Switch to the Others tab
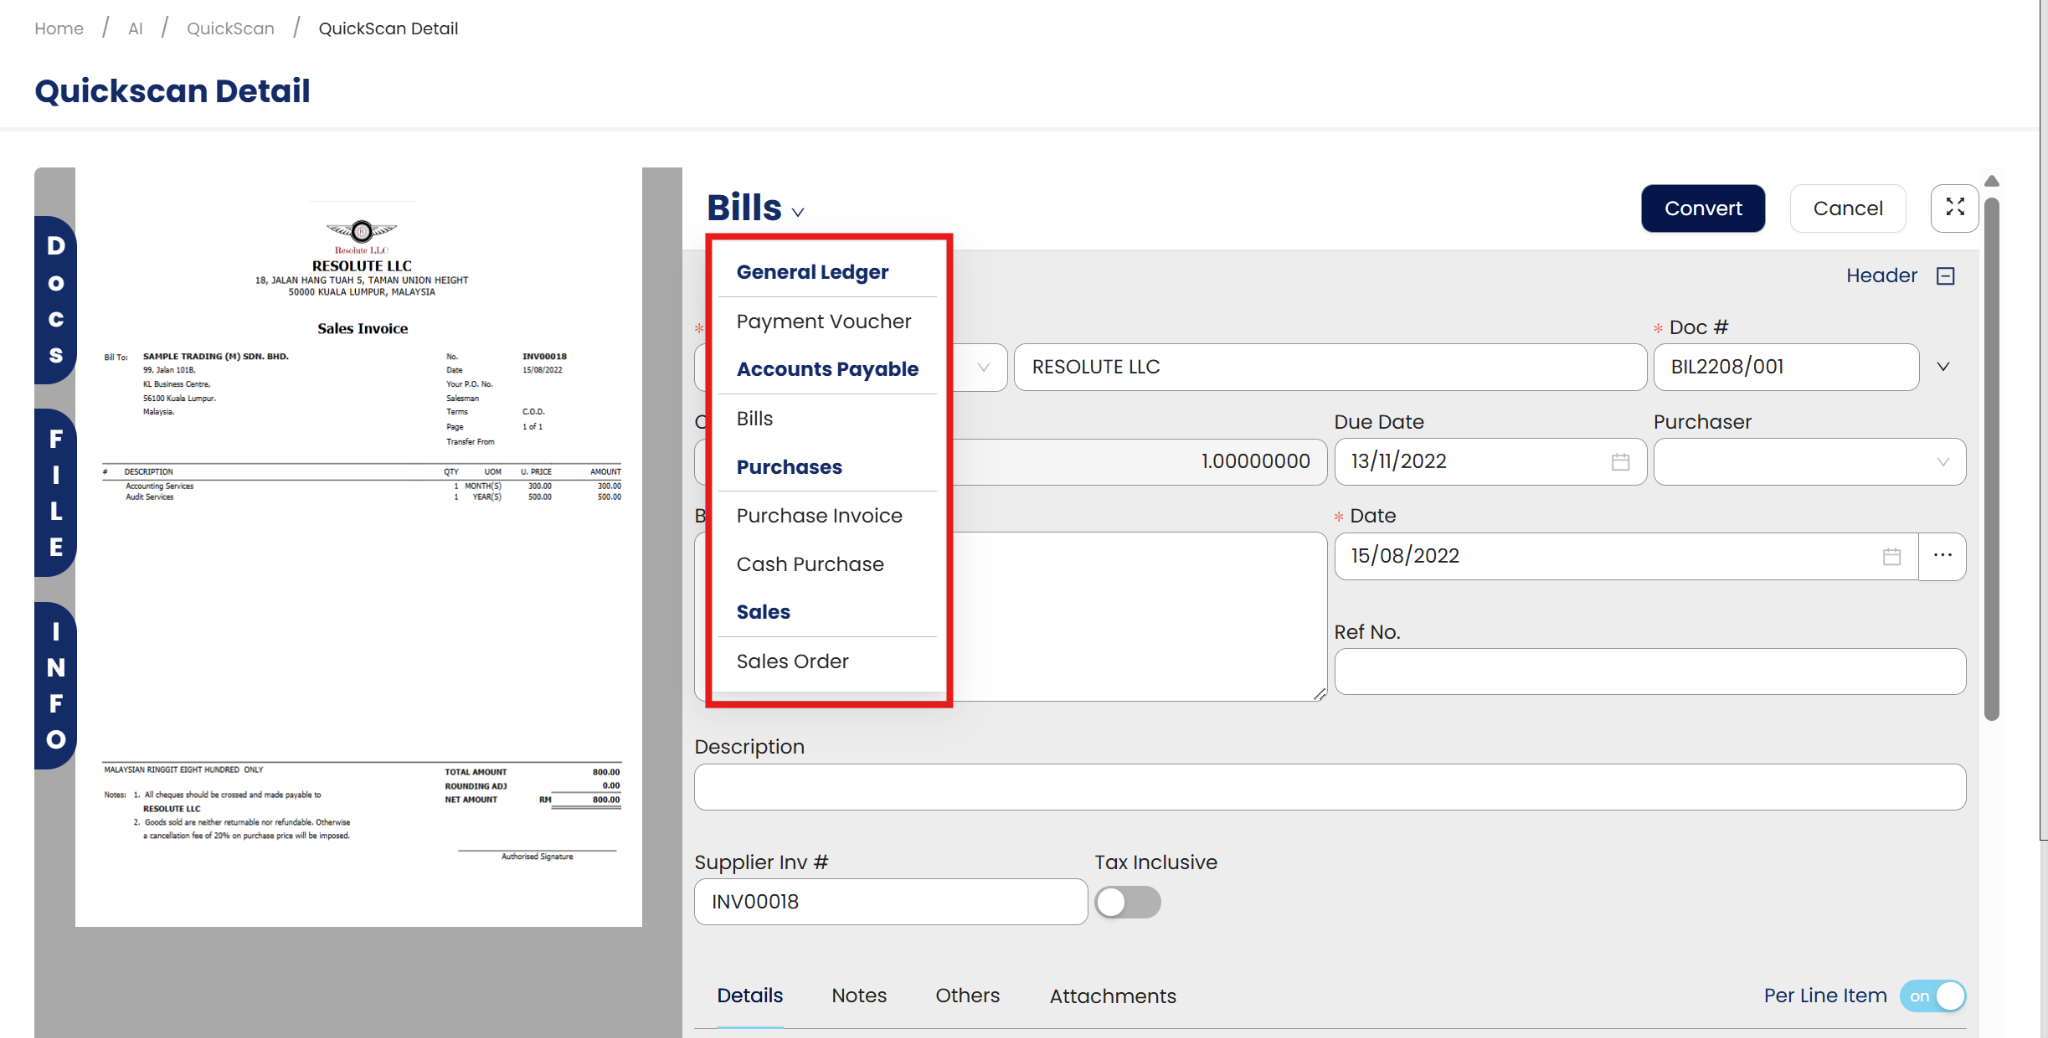2048x1038 pixels. (968, 996)
